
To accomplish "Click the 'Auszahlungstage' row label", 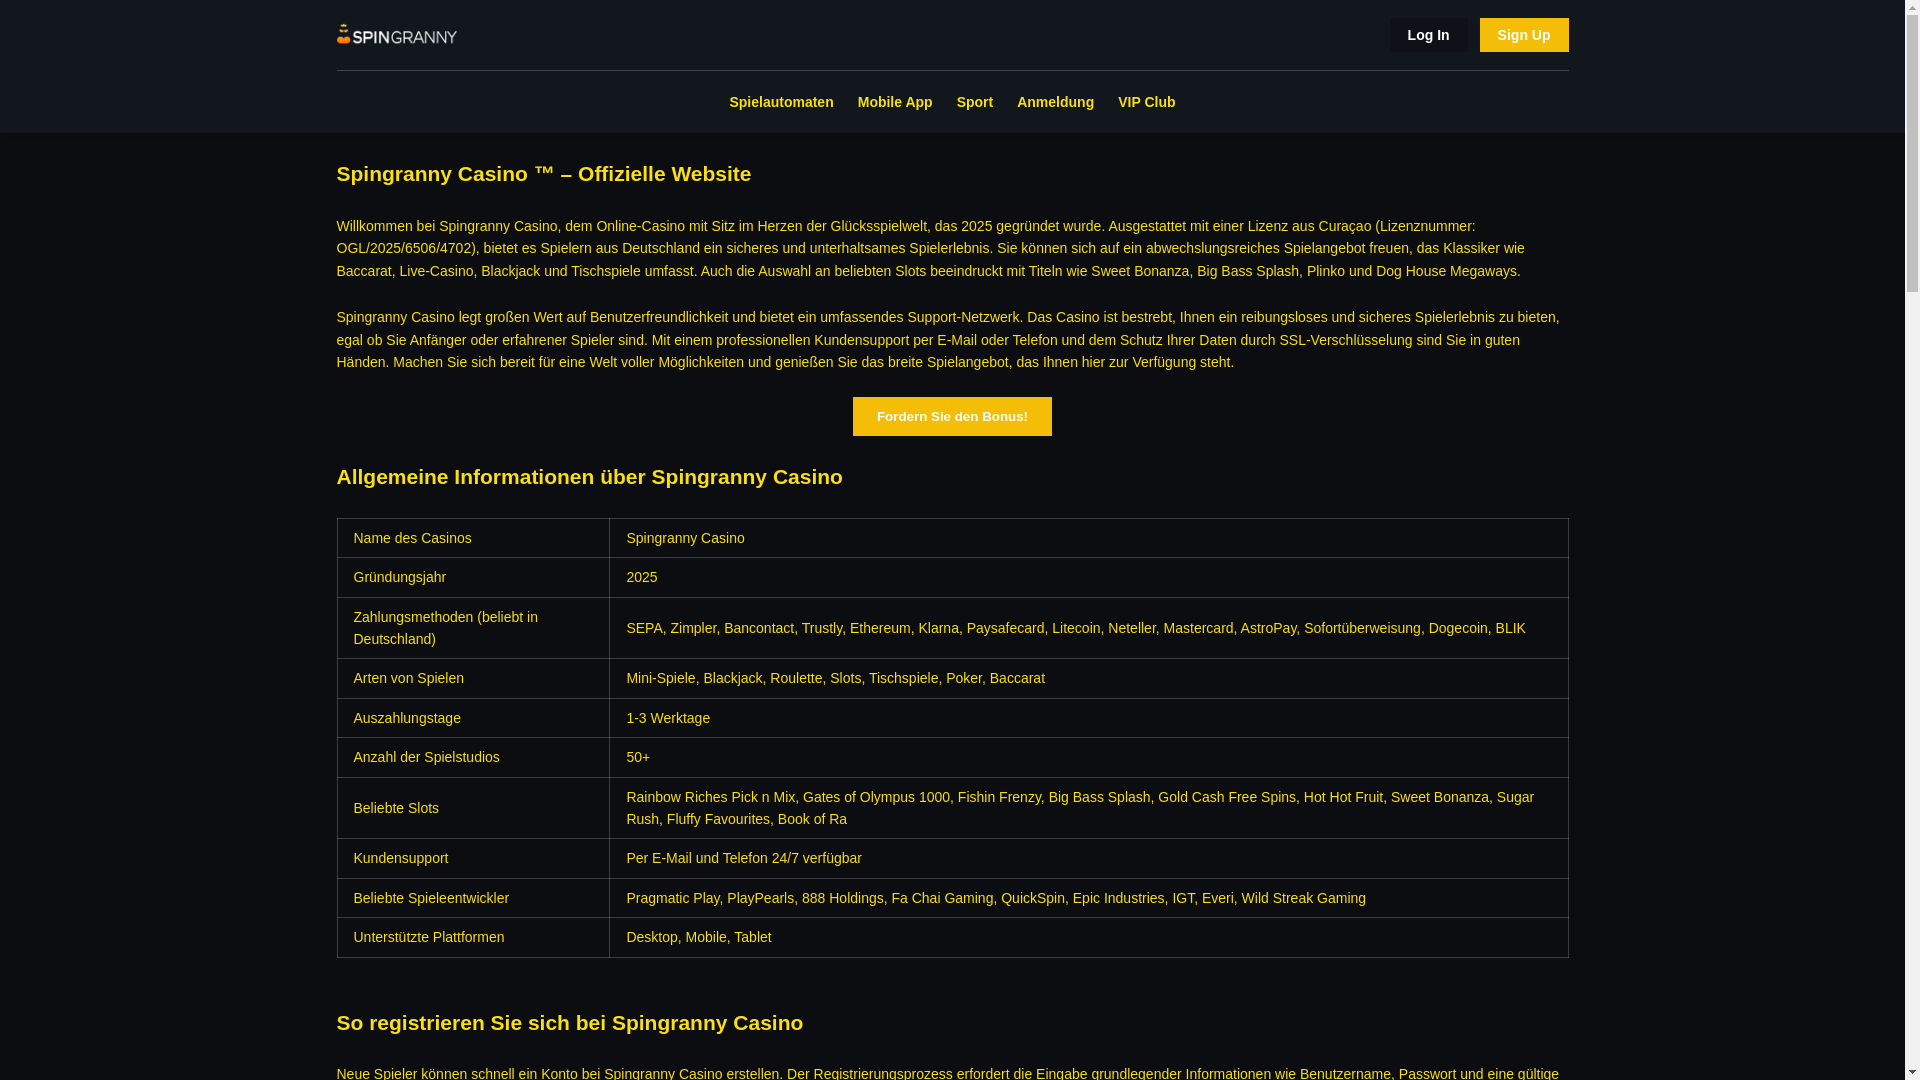I will pos(406,718).
